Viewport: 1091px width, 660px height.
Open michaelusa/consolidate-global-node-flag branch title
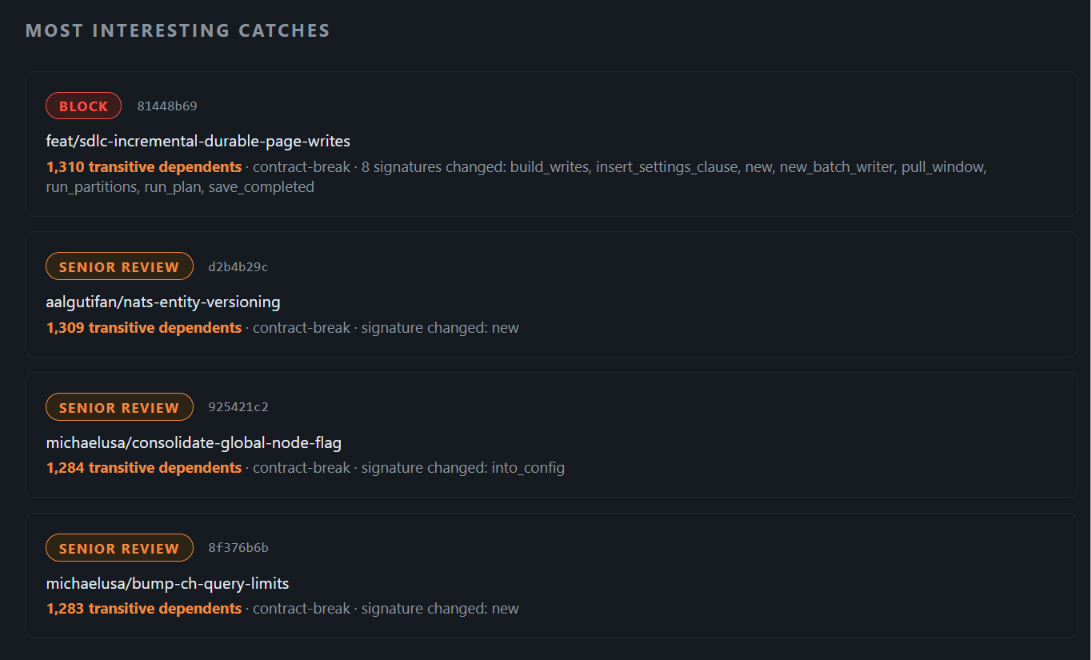coord(193,442)
